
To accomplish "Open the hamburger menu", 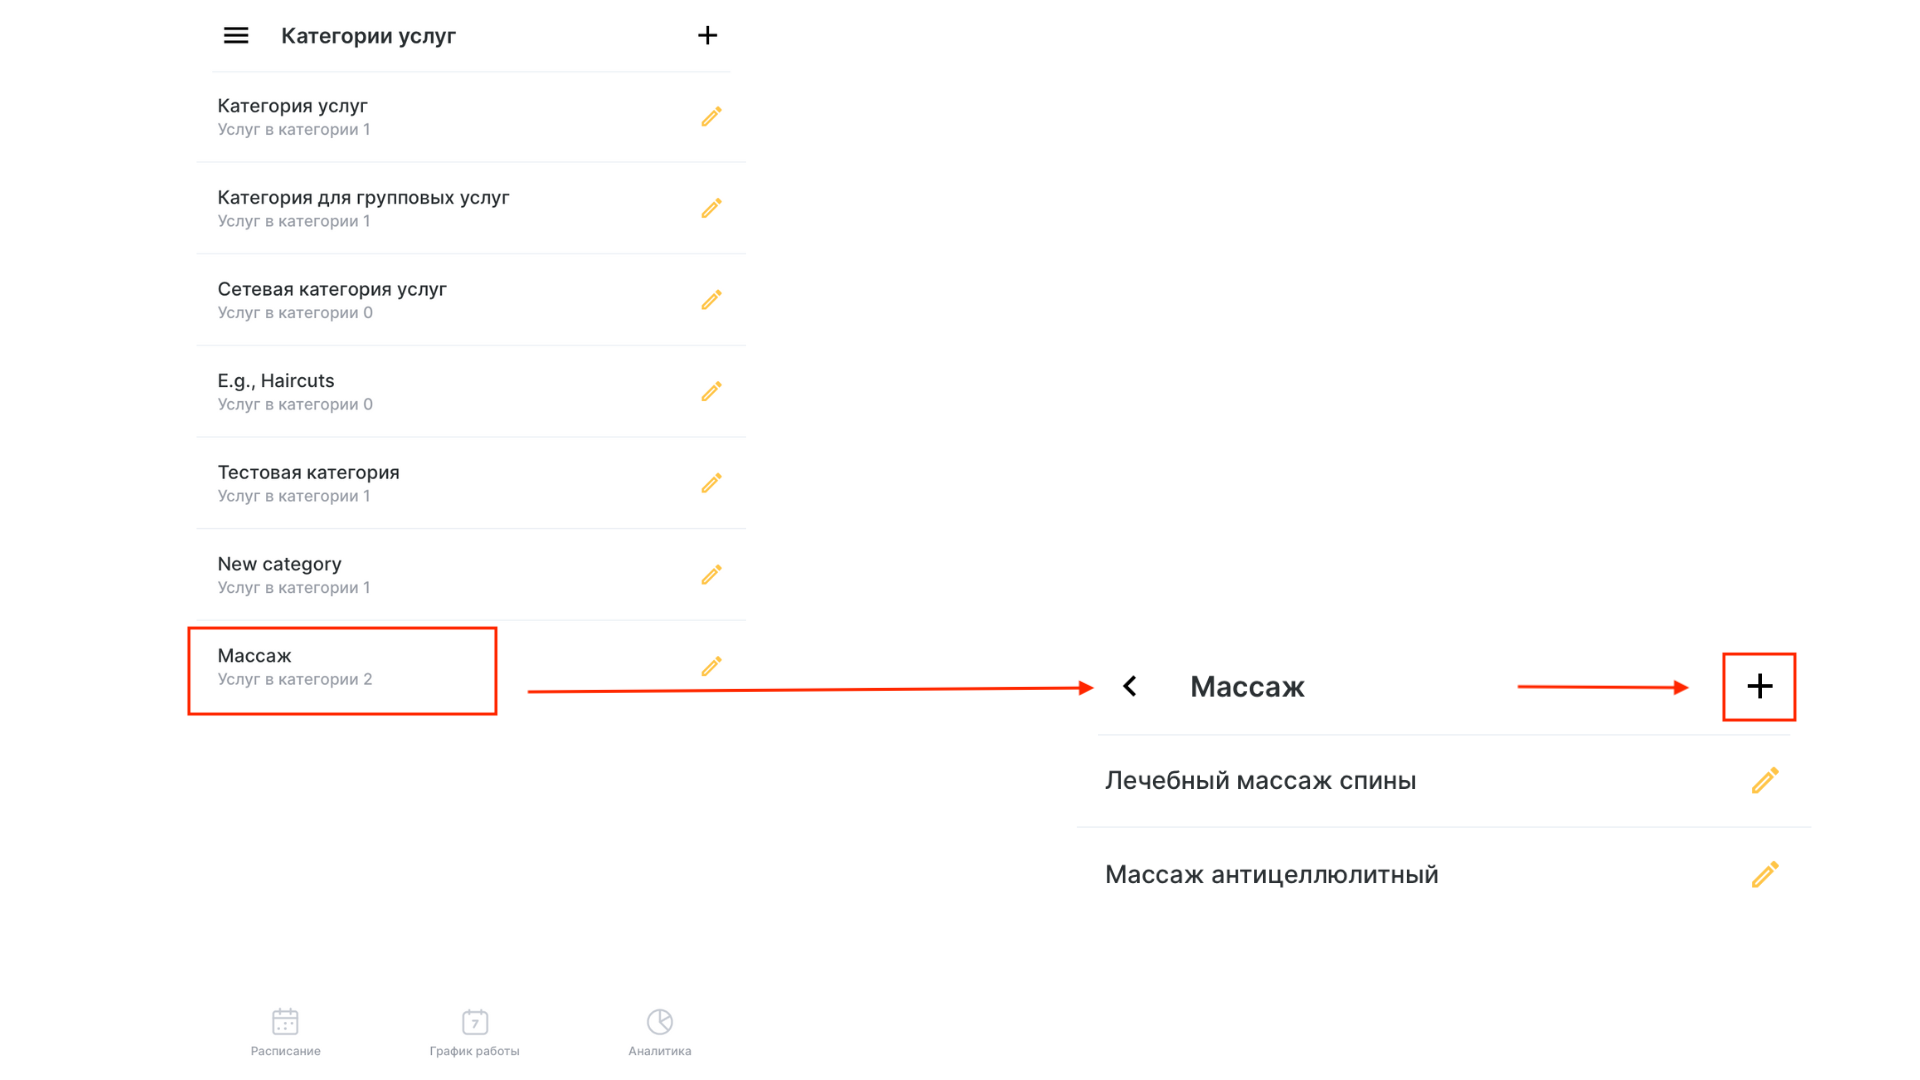I will tap(236, 36).
